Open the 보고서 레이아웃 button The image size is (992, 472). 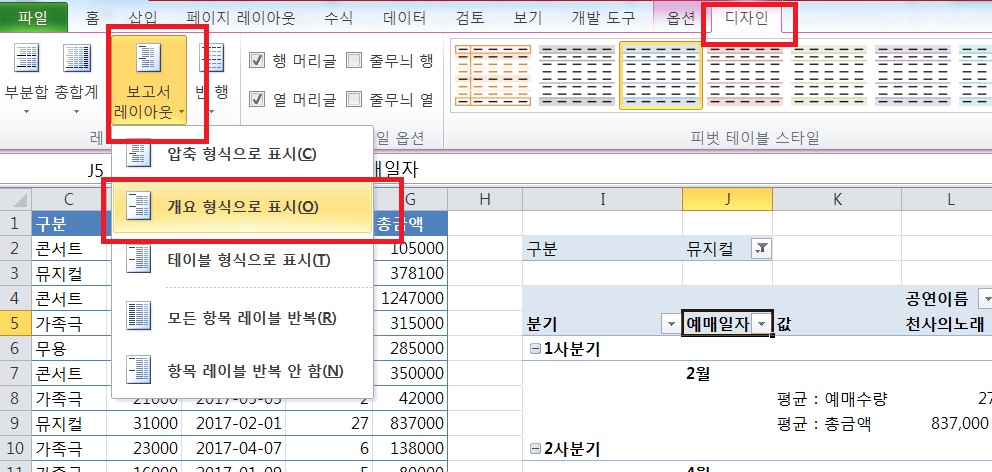click(150, 82)
